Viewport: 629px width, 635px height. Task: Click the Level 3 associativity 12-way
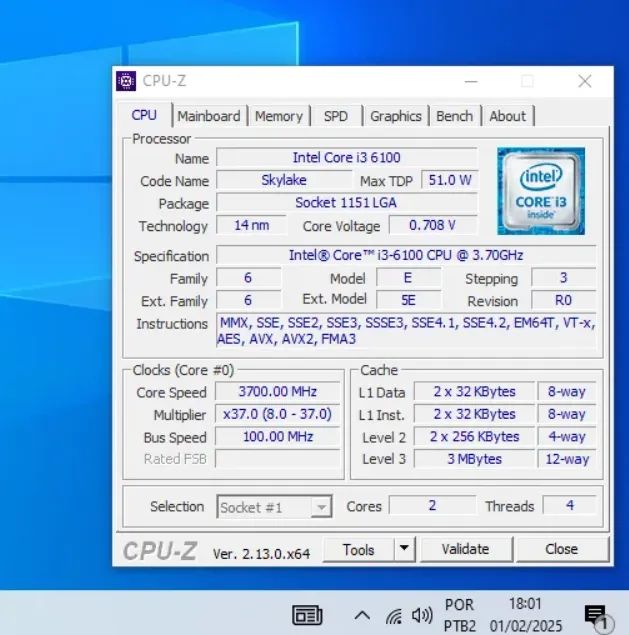click(567, 459)
